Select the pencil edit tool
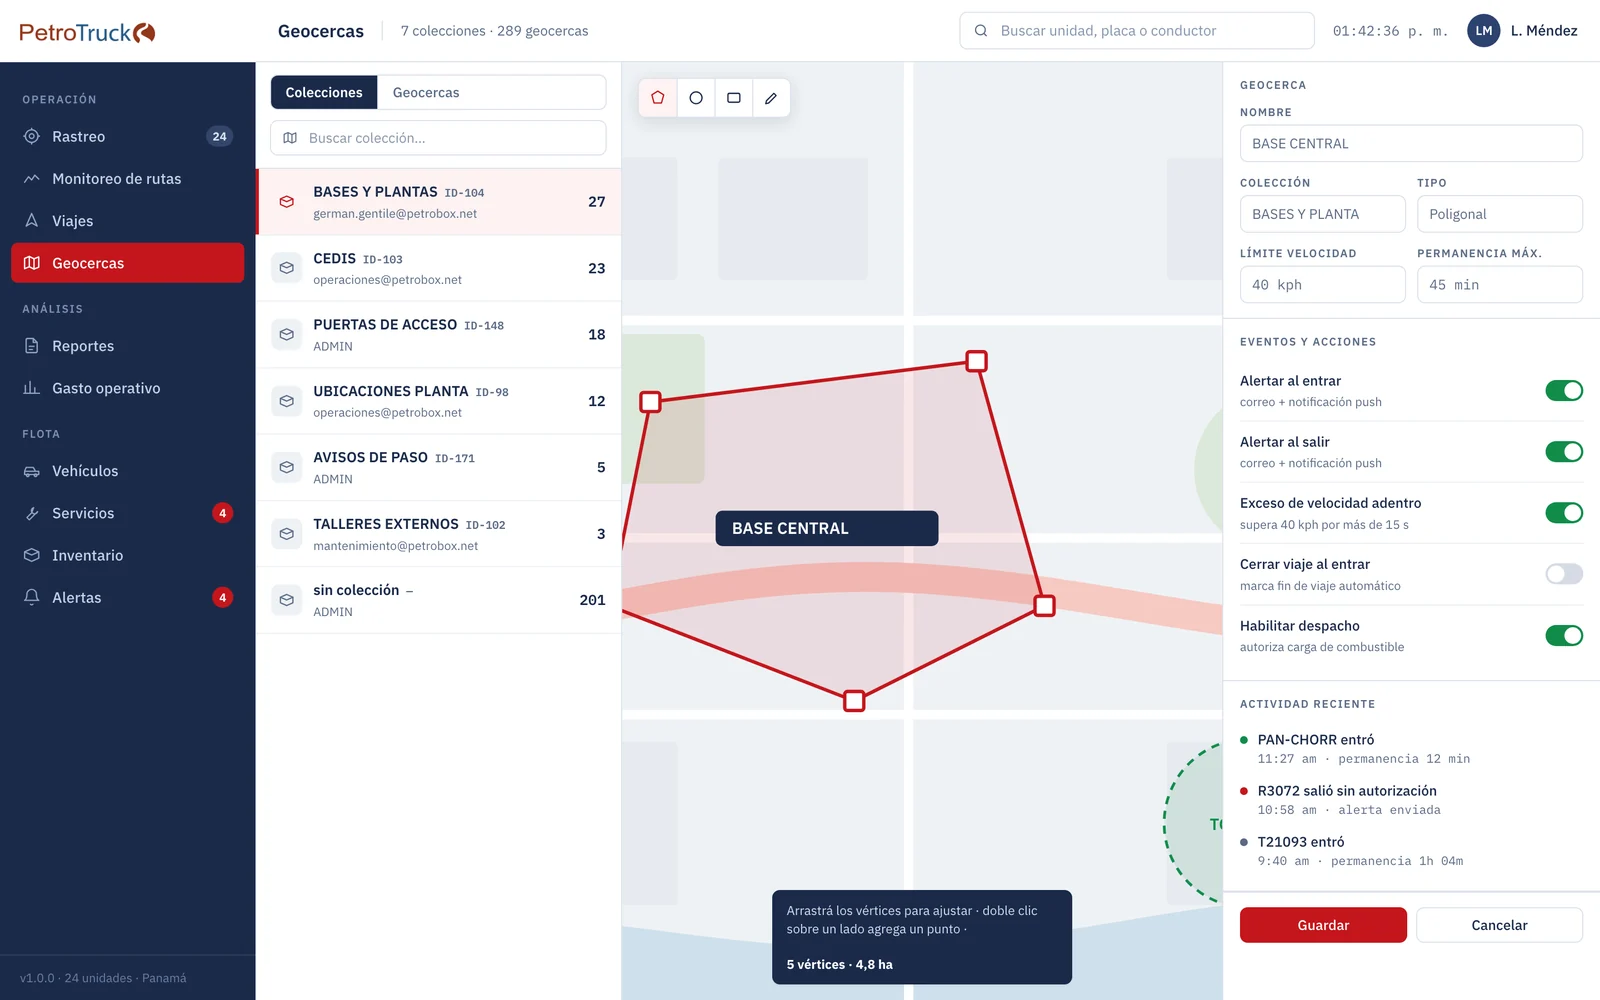This screenshot has height=1000, width=1600. [x=771, y=98]
